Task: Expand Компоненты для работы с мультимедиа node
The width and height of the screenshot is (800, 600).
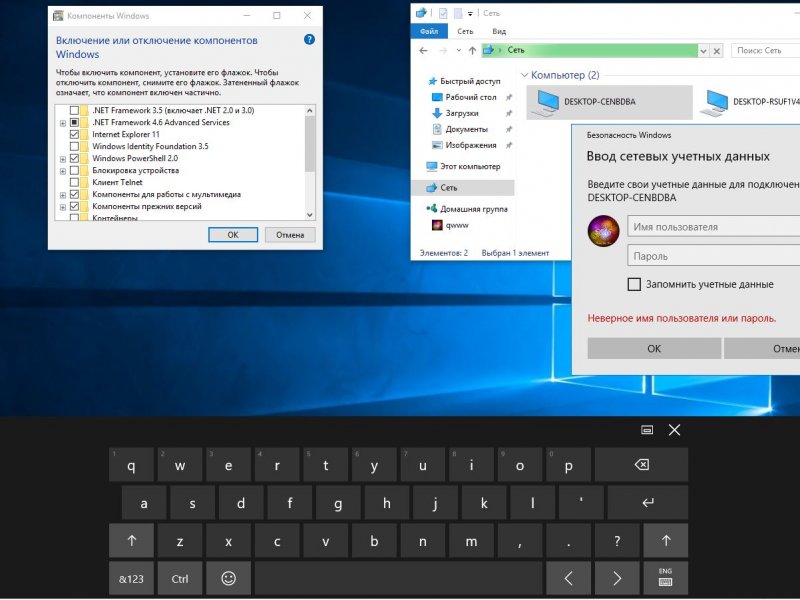Action: point(63,195)
